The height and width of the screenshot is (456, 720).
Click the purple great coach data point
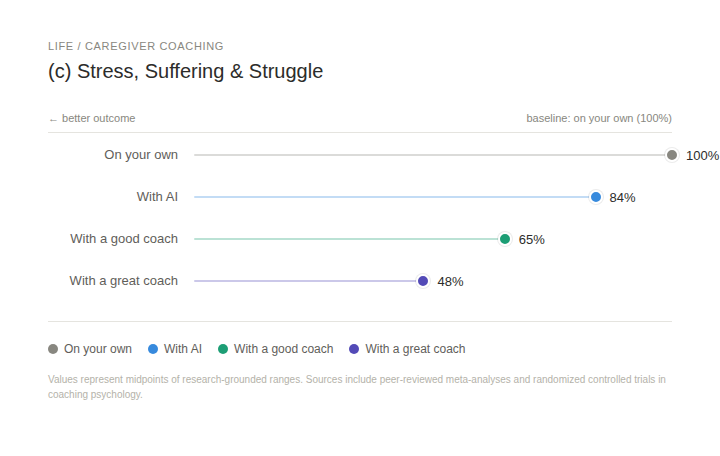click(x=423, y=281)
